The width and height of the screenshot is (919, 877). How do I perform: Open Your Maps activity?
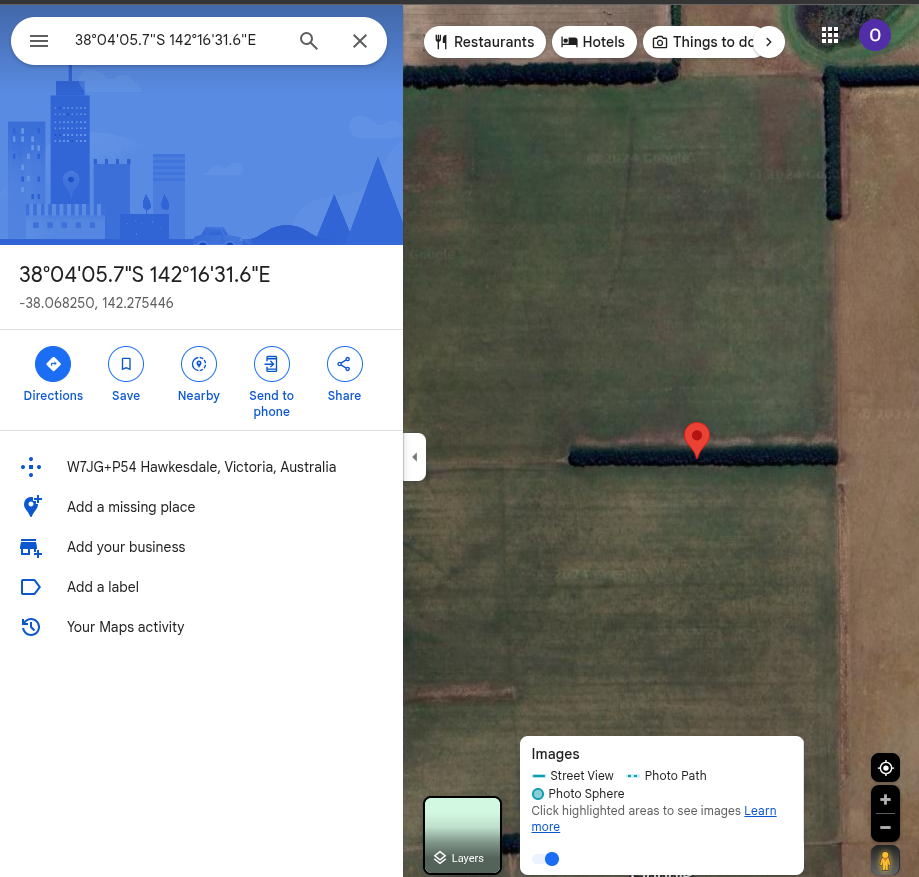[x=201, y=627]
